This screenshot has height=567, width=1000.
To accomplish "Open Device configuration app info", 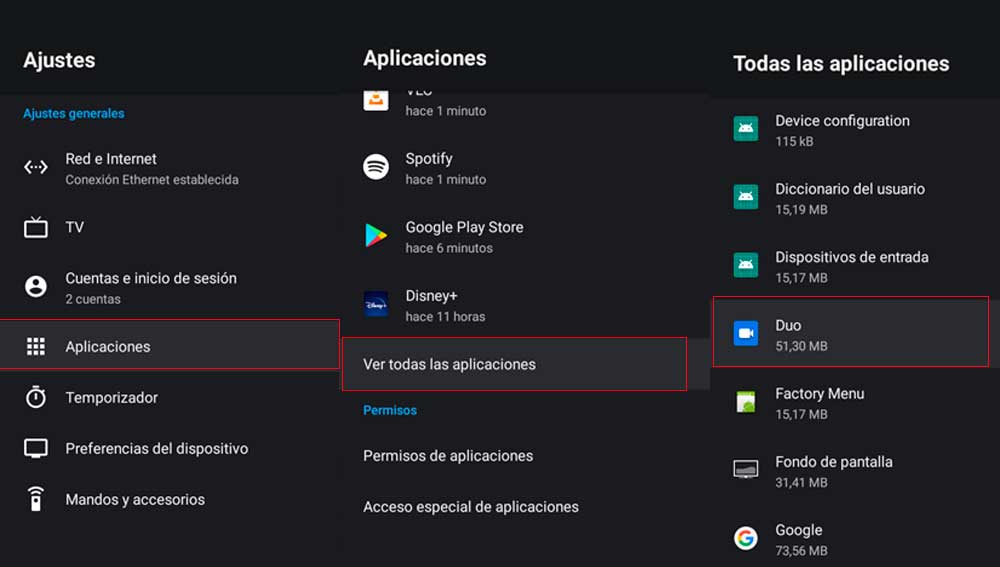I will pos(855,130).
